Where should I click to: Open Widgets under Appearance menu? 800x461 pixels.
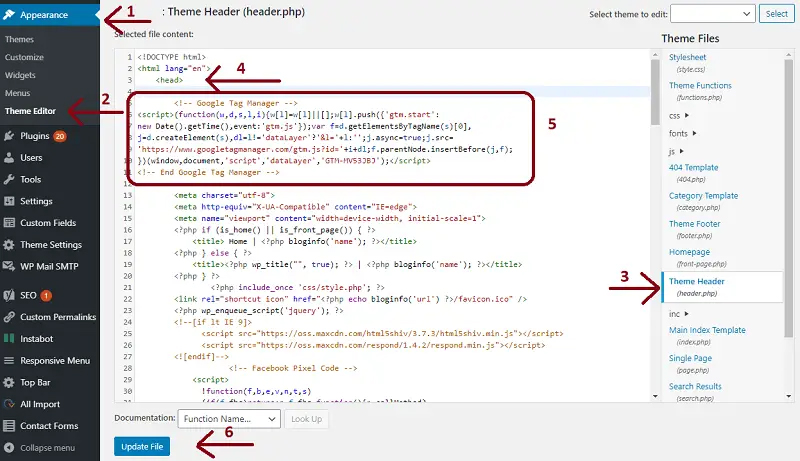click(x=20, y=75)
